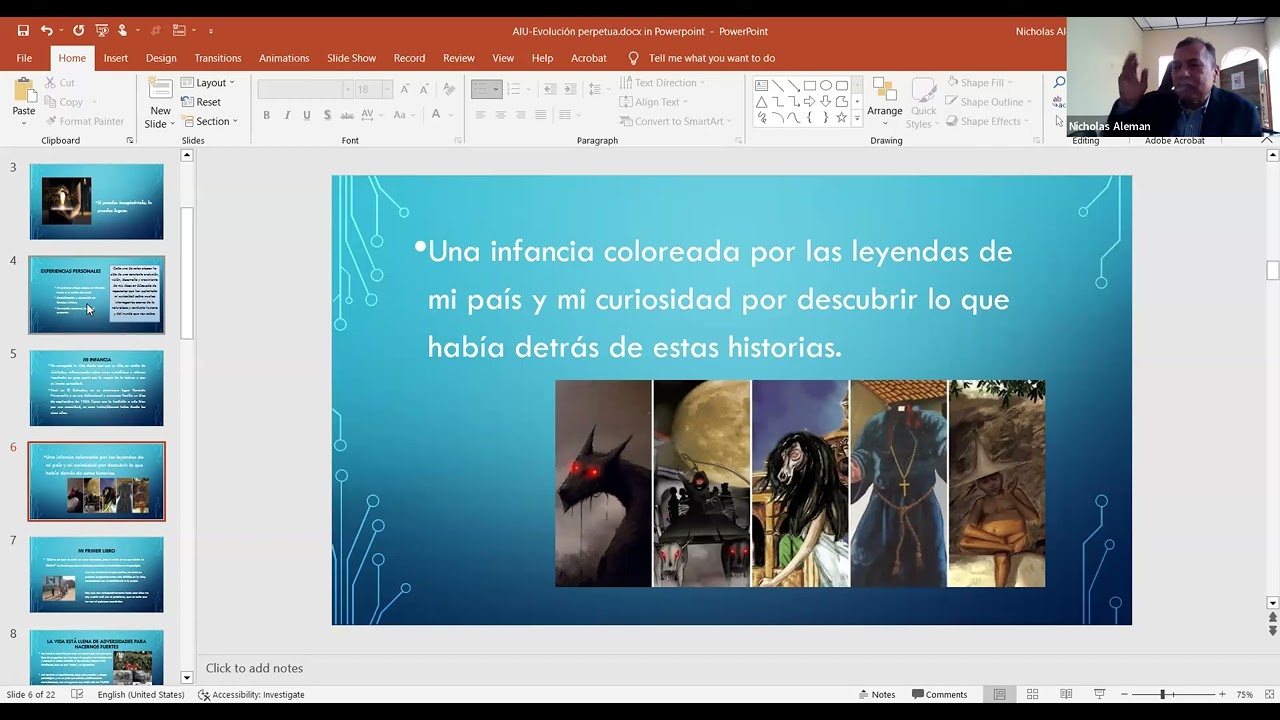
Task: Switch to Slide Sorter view
Action: click(1032, 694)
